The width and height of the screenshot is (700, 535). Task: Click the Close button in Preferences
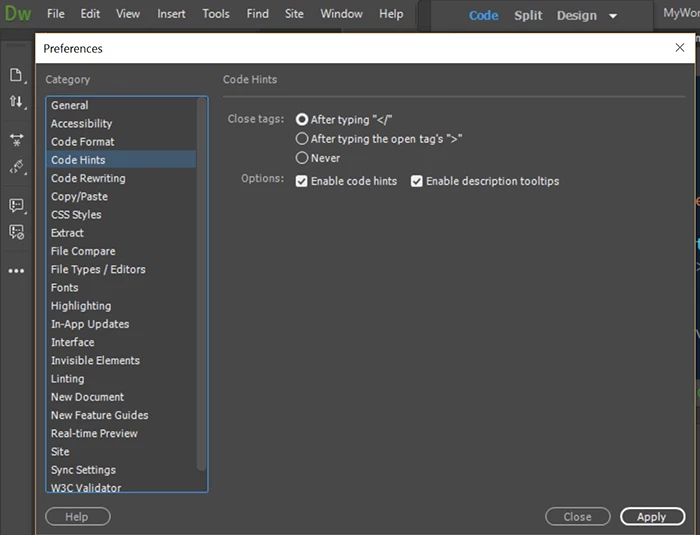click(x=578, y=517)
